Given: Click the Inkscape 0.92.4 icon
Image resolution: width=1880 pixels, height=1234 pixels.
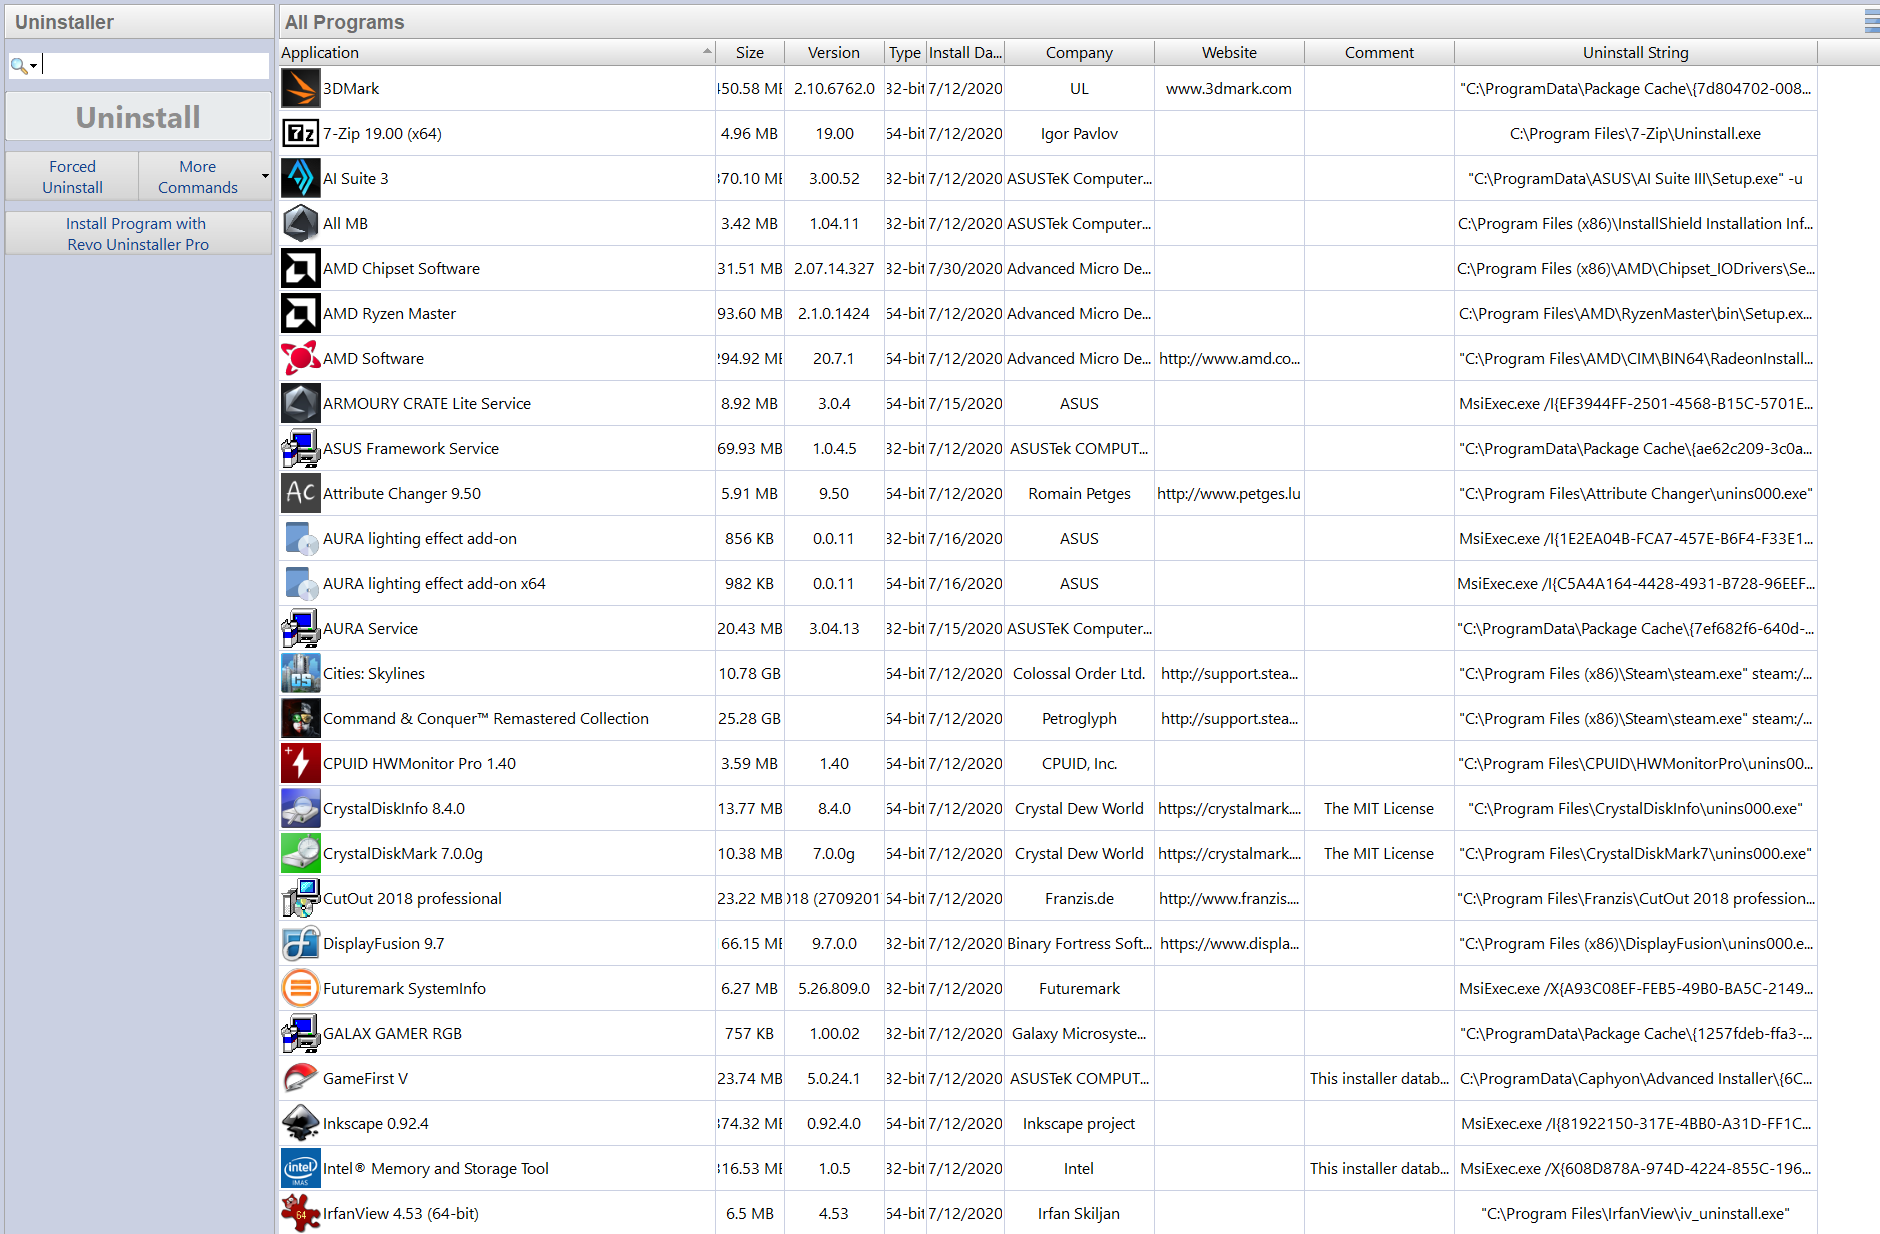Looking at the screenshot, I should pyautogui.click(x=300, y=1123).
